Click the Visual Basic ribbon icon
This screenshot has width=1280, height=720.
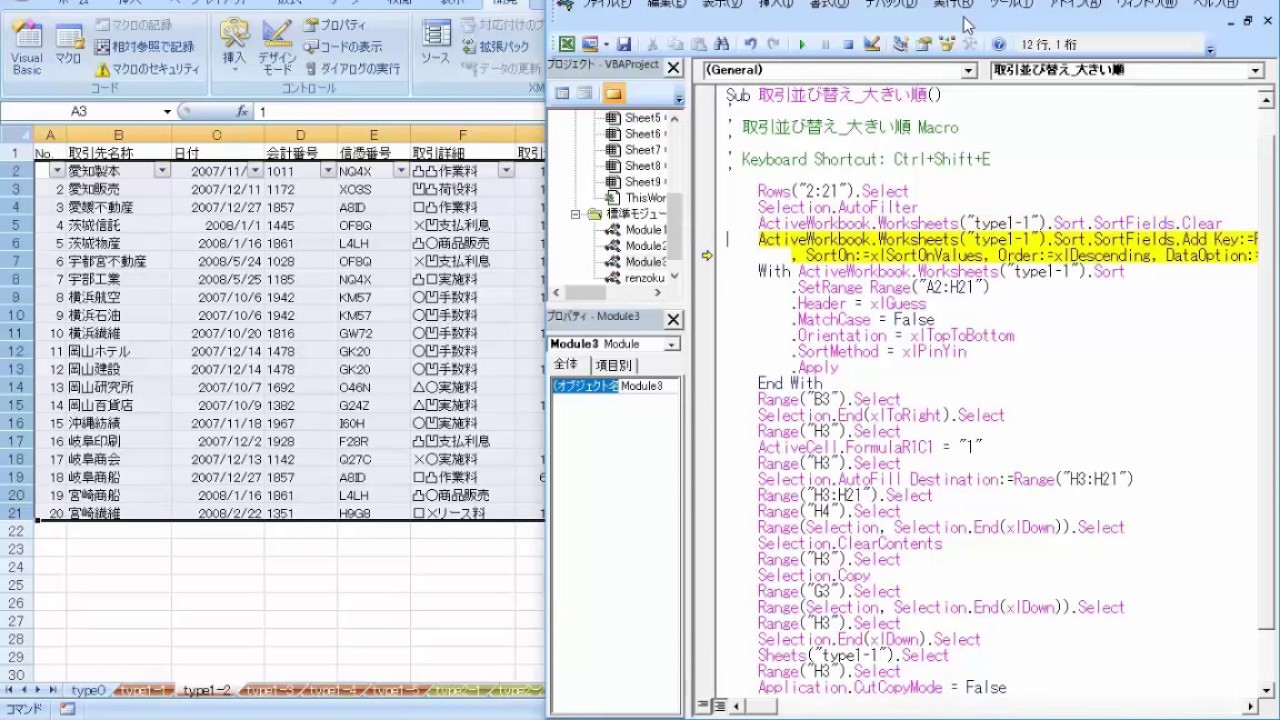(27, 50)
